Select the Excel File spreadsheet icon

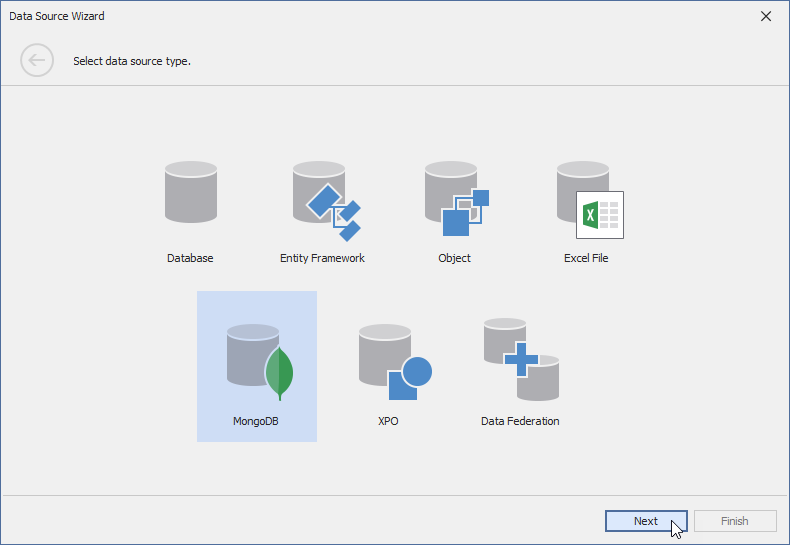click(588, 198)
